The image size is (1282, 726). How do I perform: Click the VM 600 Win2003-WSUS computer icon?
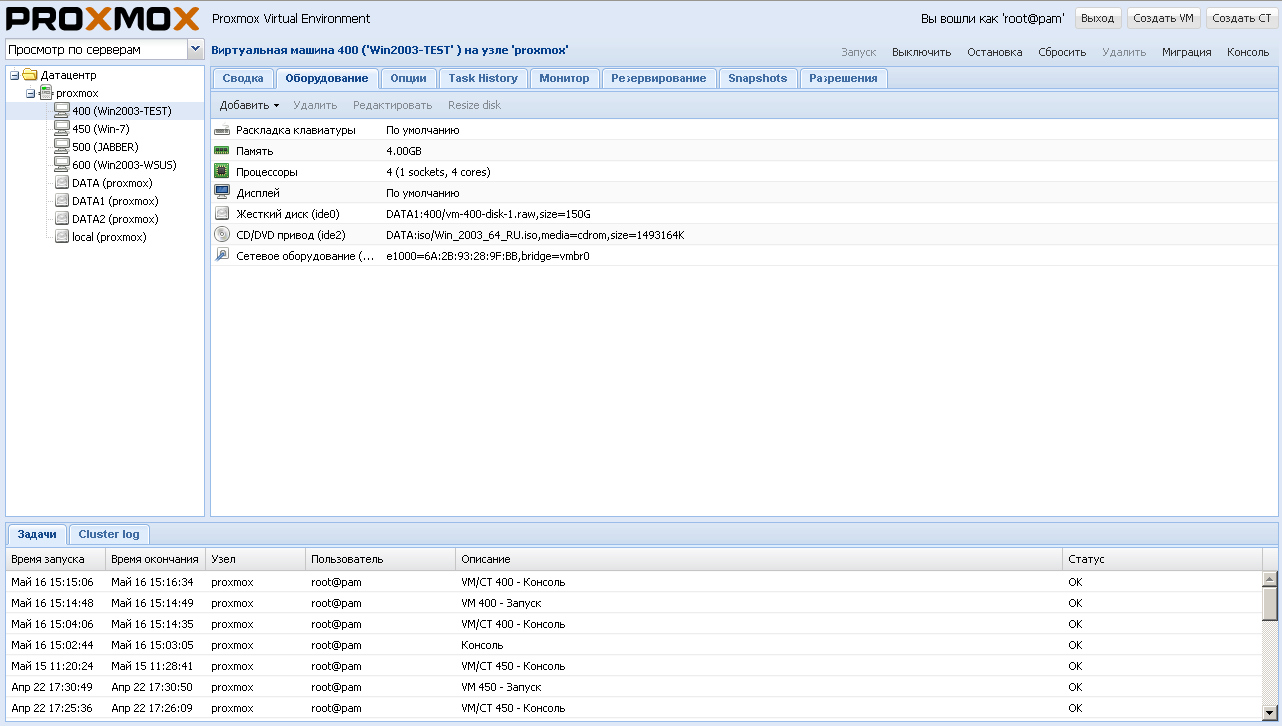pos(62,165)
